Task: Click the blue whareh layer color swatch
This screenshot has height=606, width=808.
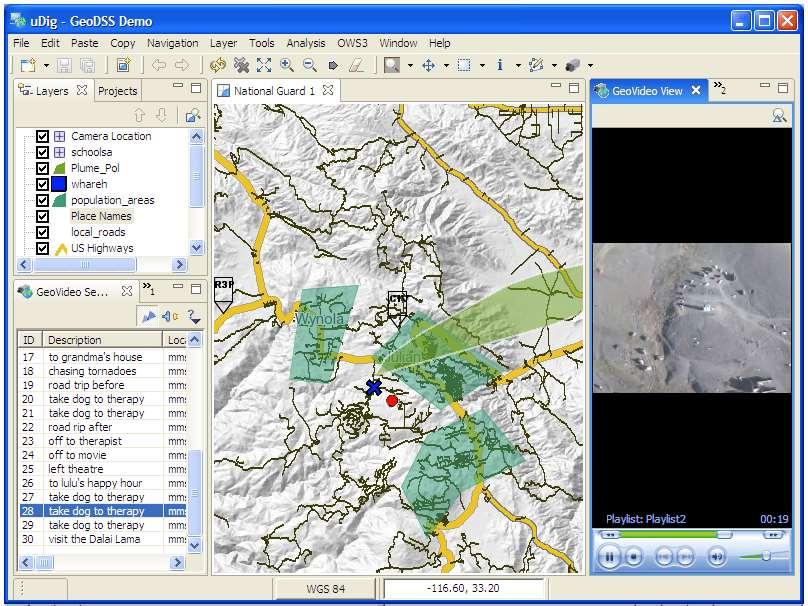Action: point(59,184)
